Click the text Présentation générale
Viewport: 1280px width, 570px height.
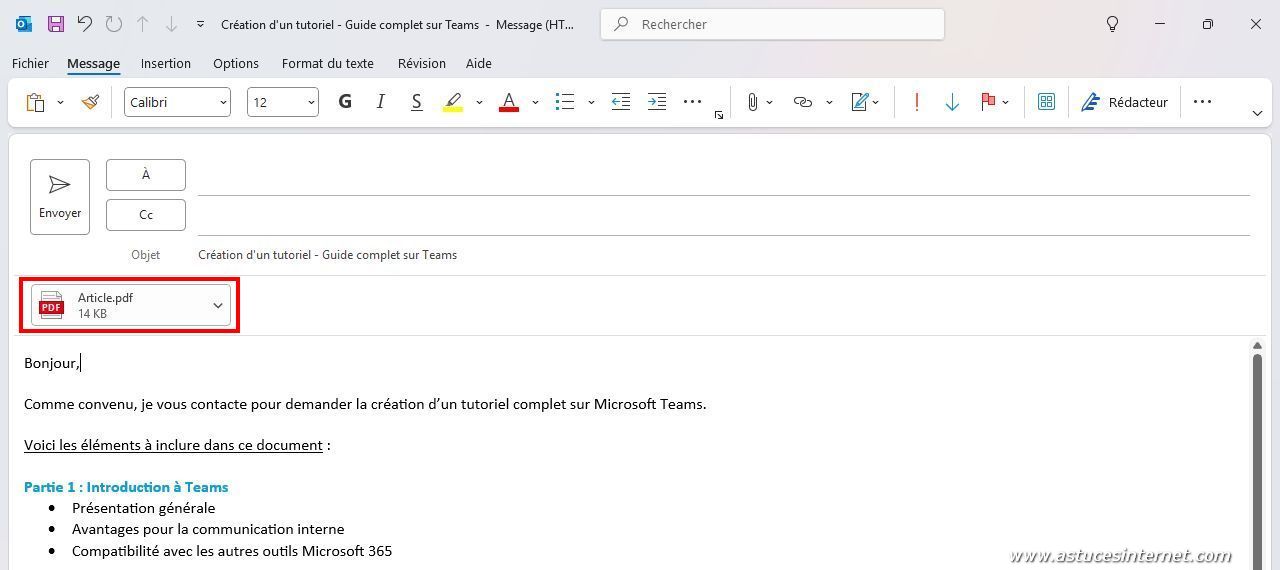143,508
